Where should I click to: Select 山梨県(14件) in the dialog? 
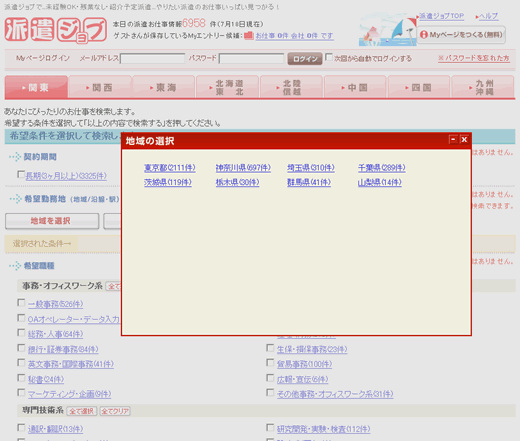click(380, 182)
